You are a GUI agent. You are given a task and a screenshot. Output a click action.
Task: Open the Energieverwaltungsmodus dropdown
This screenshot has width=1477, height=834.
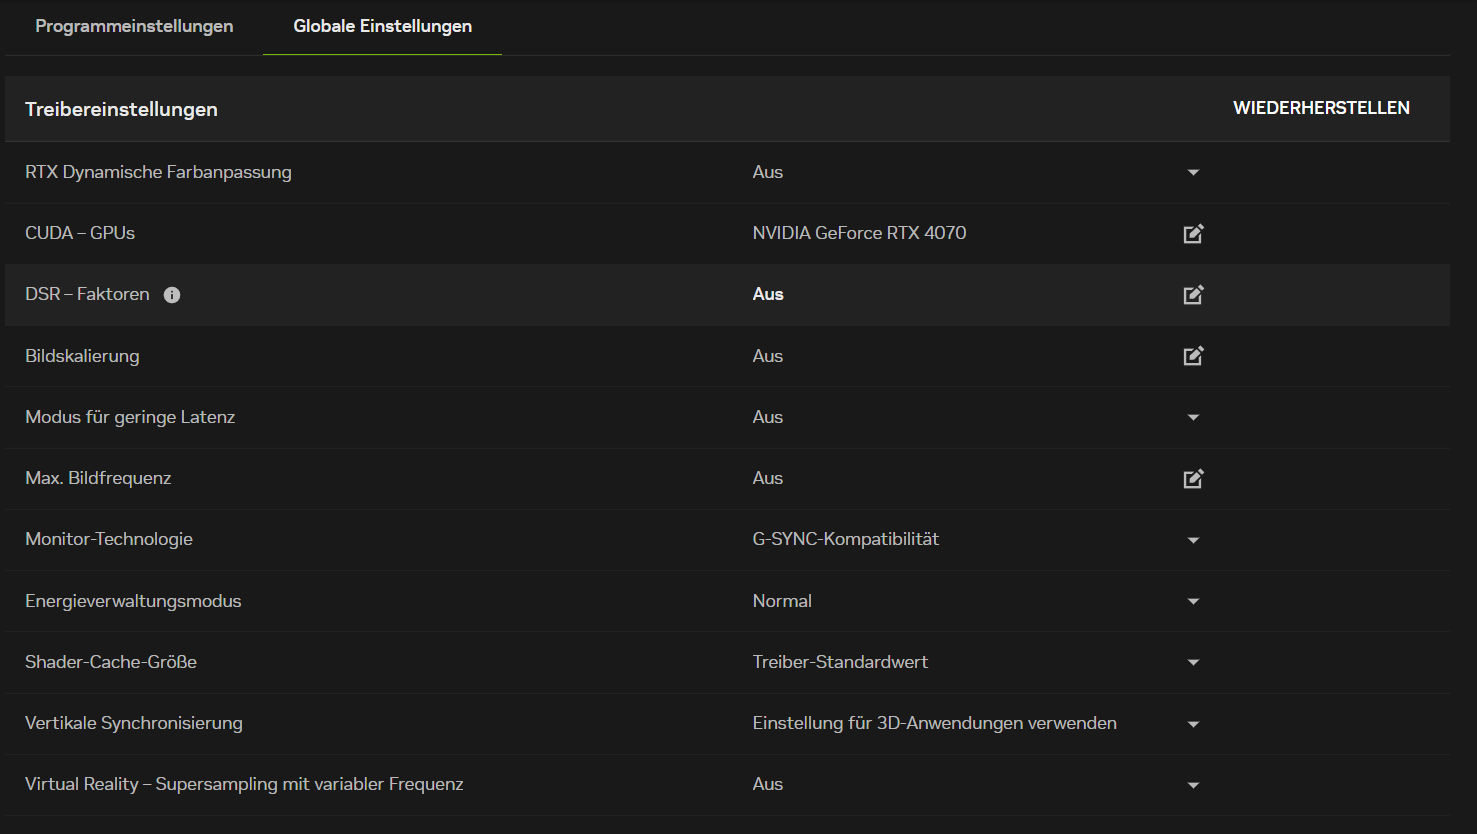click(1193, 602)
